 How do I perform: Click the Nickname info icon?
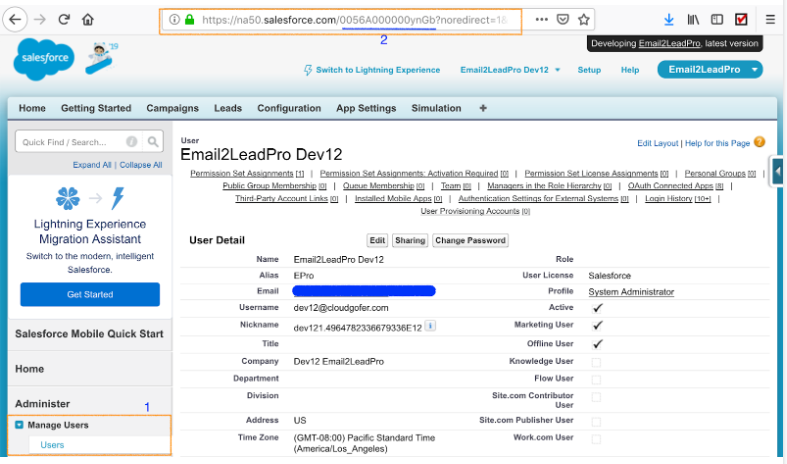point(430,326)
